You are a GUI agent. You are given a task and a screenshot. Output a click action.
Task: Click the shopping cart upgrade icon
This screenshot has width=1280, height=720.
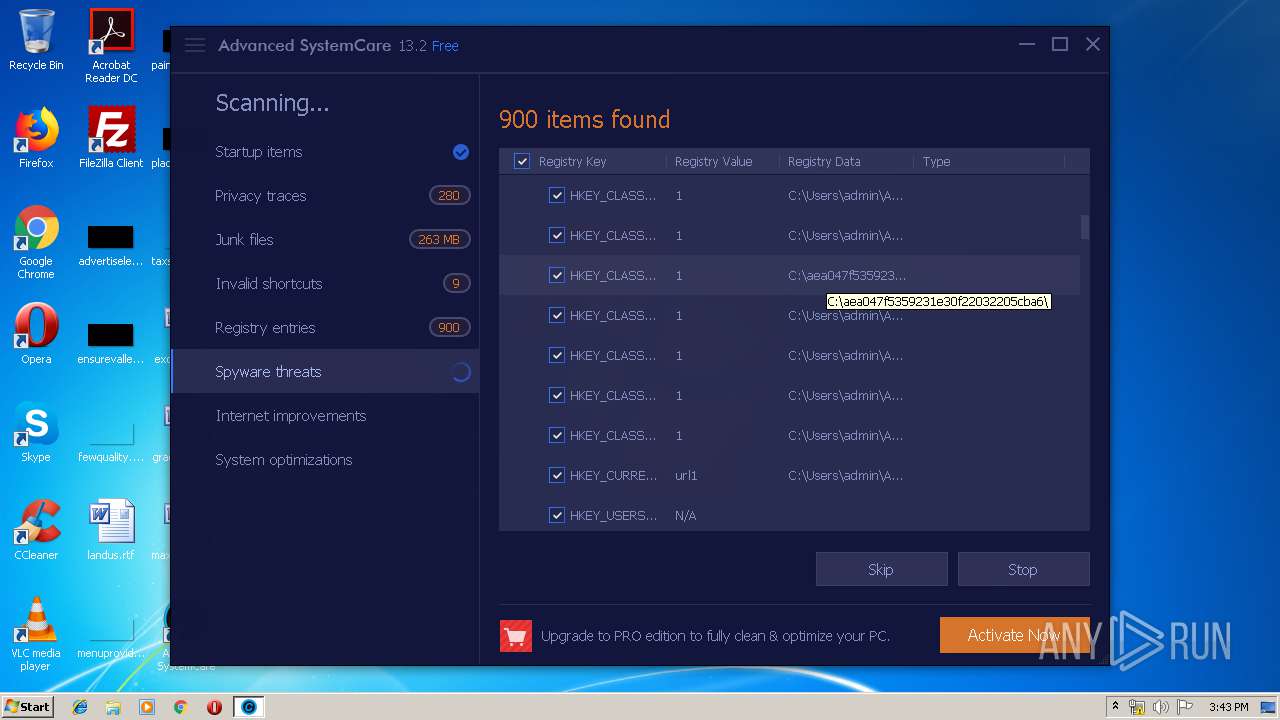[515, 636]
